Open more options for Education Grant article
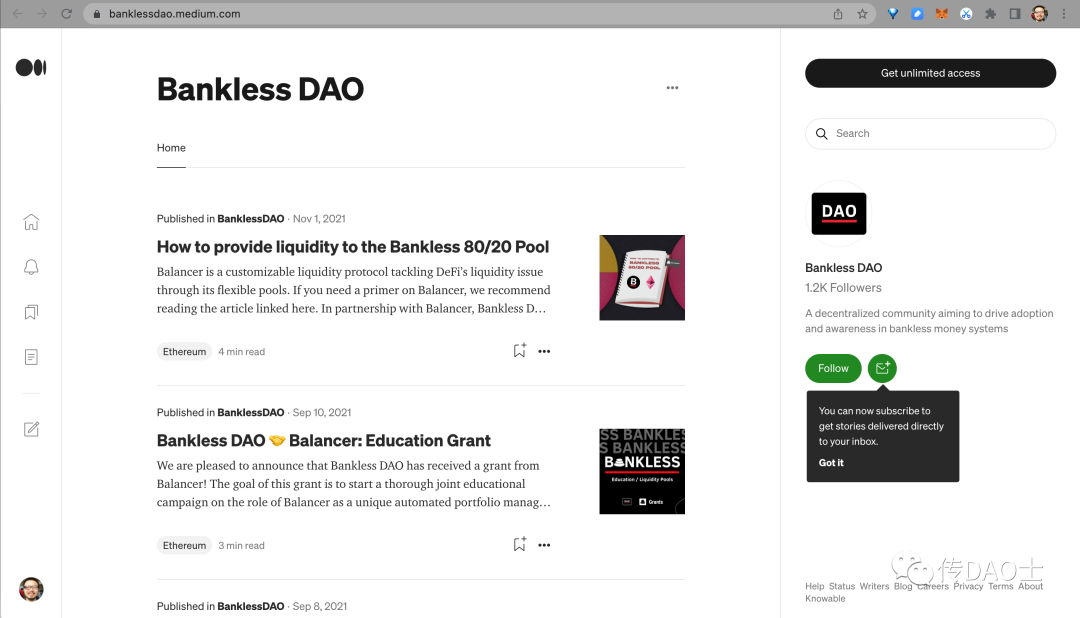 coord(544,545)
